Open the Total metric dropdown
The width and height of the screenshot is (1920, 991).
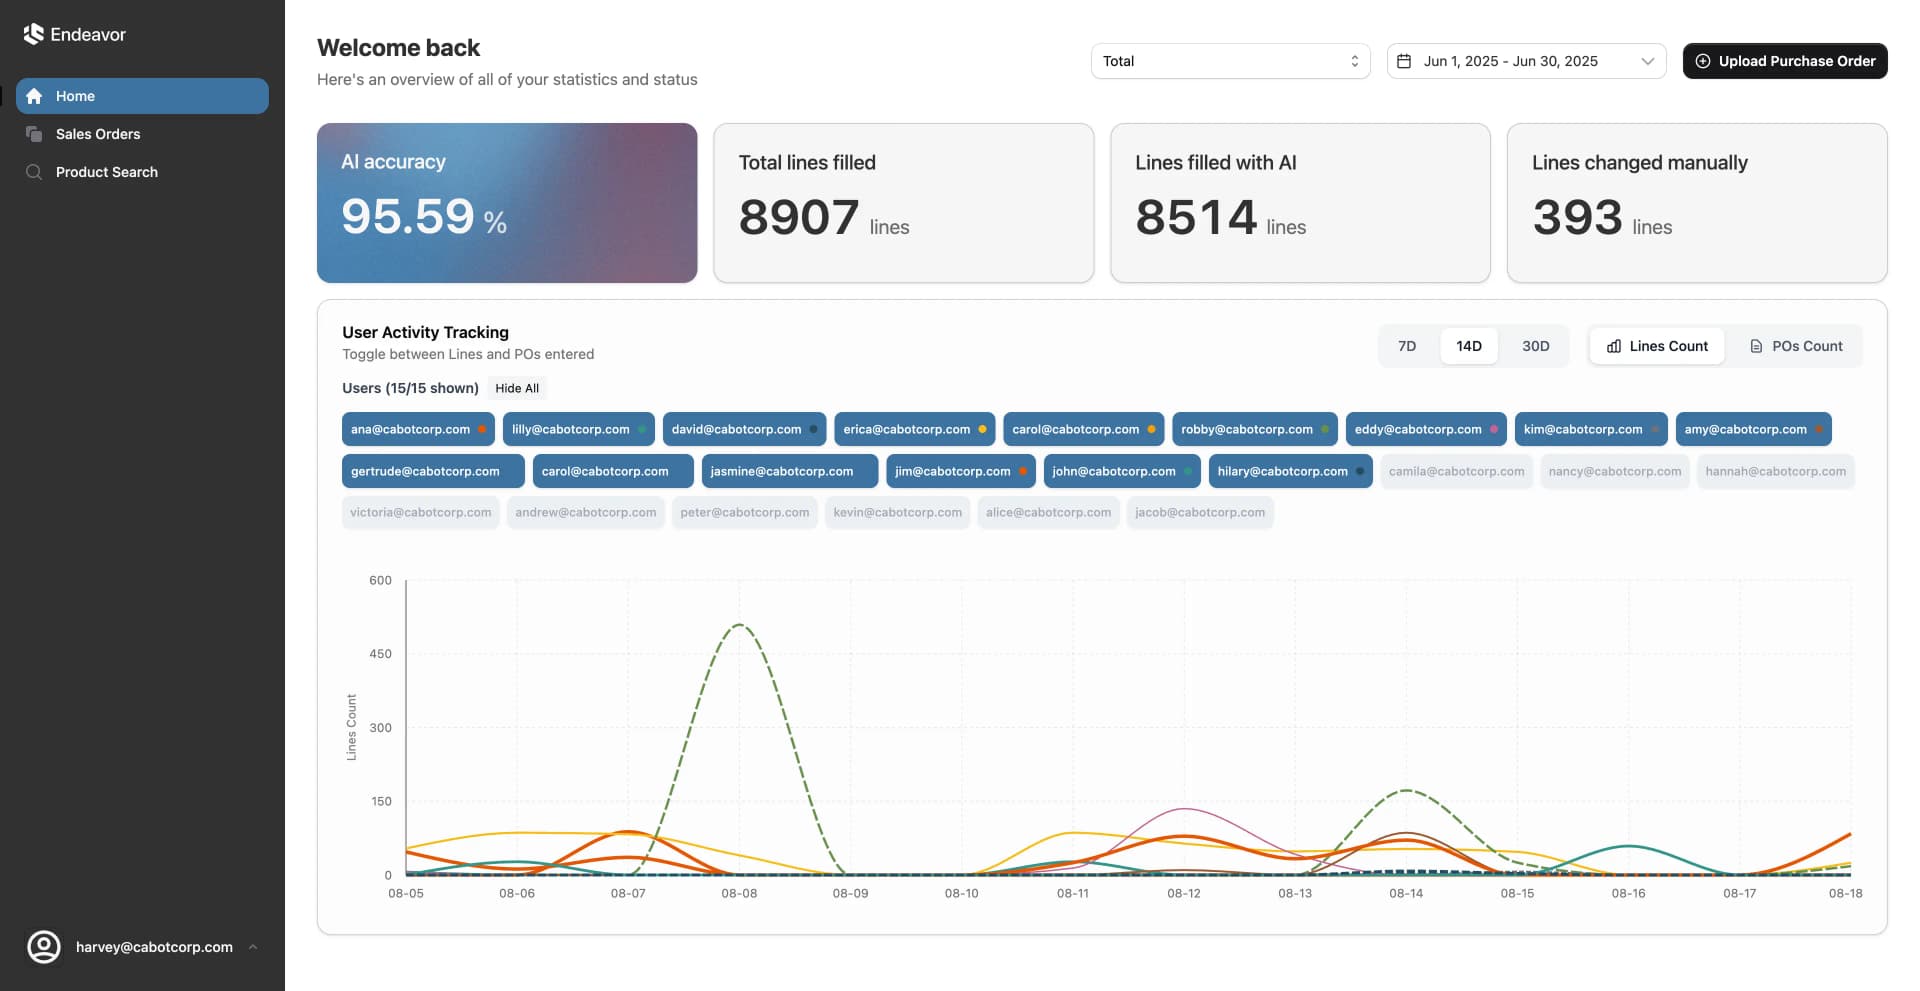[1230, 61]
